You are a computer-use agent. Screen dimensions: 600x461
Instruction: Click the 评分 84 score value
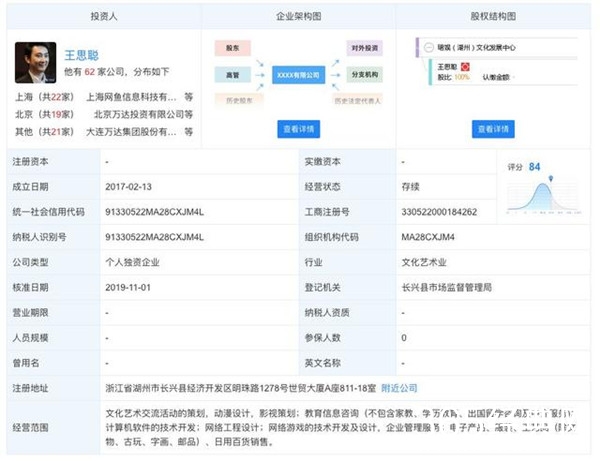tap(534, 167)
